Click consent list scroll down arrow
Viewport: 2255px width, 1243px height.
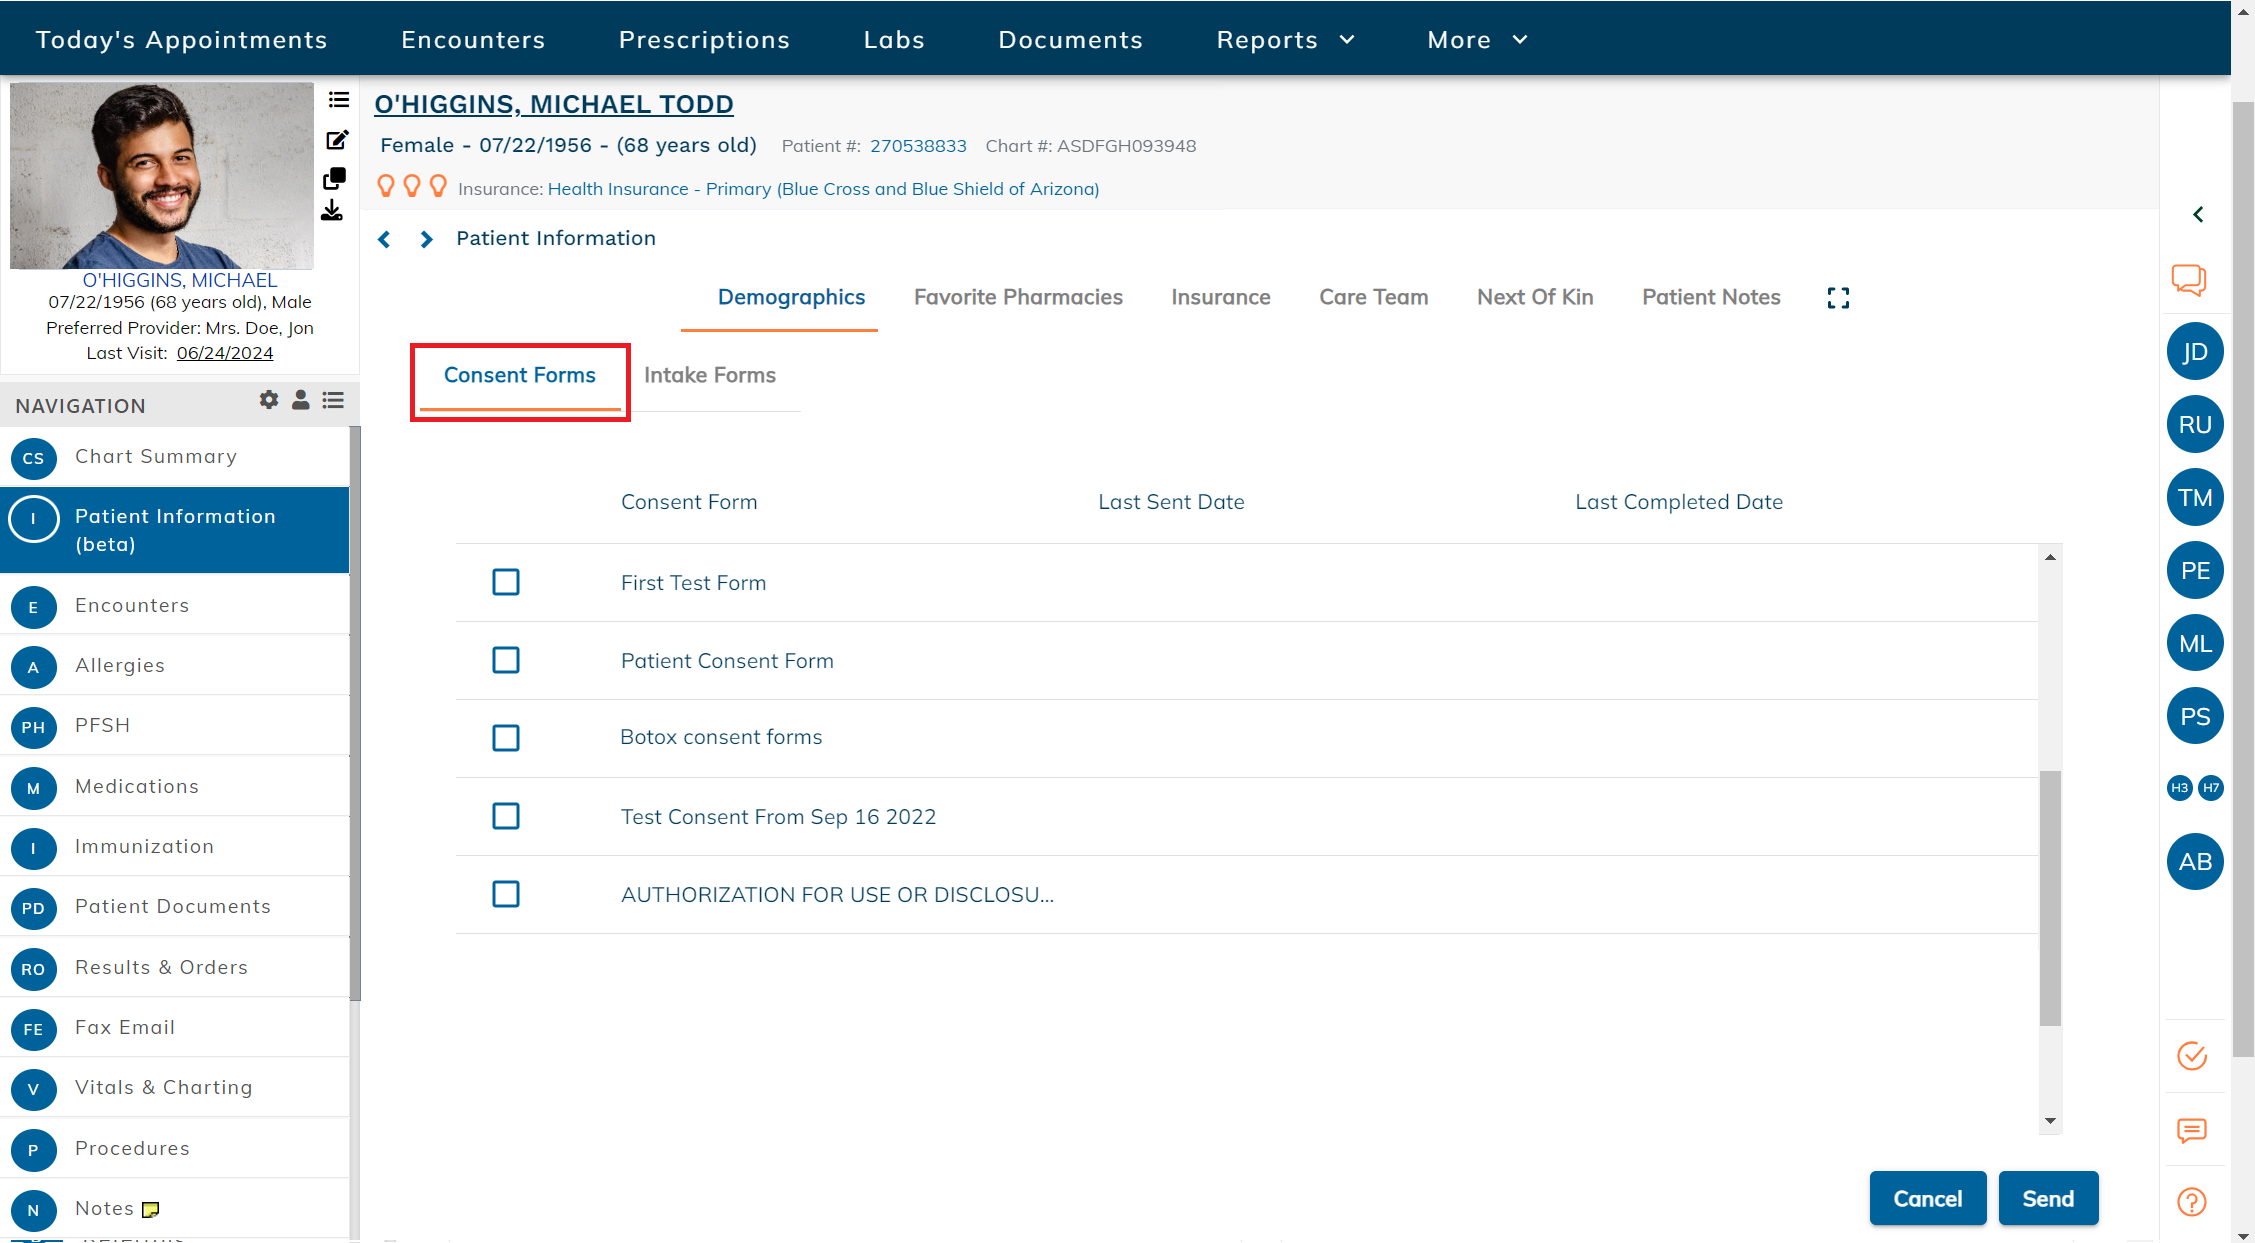2050,1121
